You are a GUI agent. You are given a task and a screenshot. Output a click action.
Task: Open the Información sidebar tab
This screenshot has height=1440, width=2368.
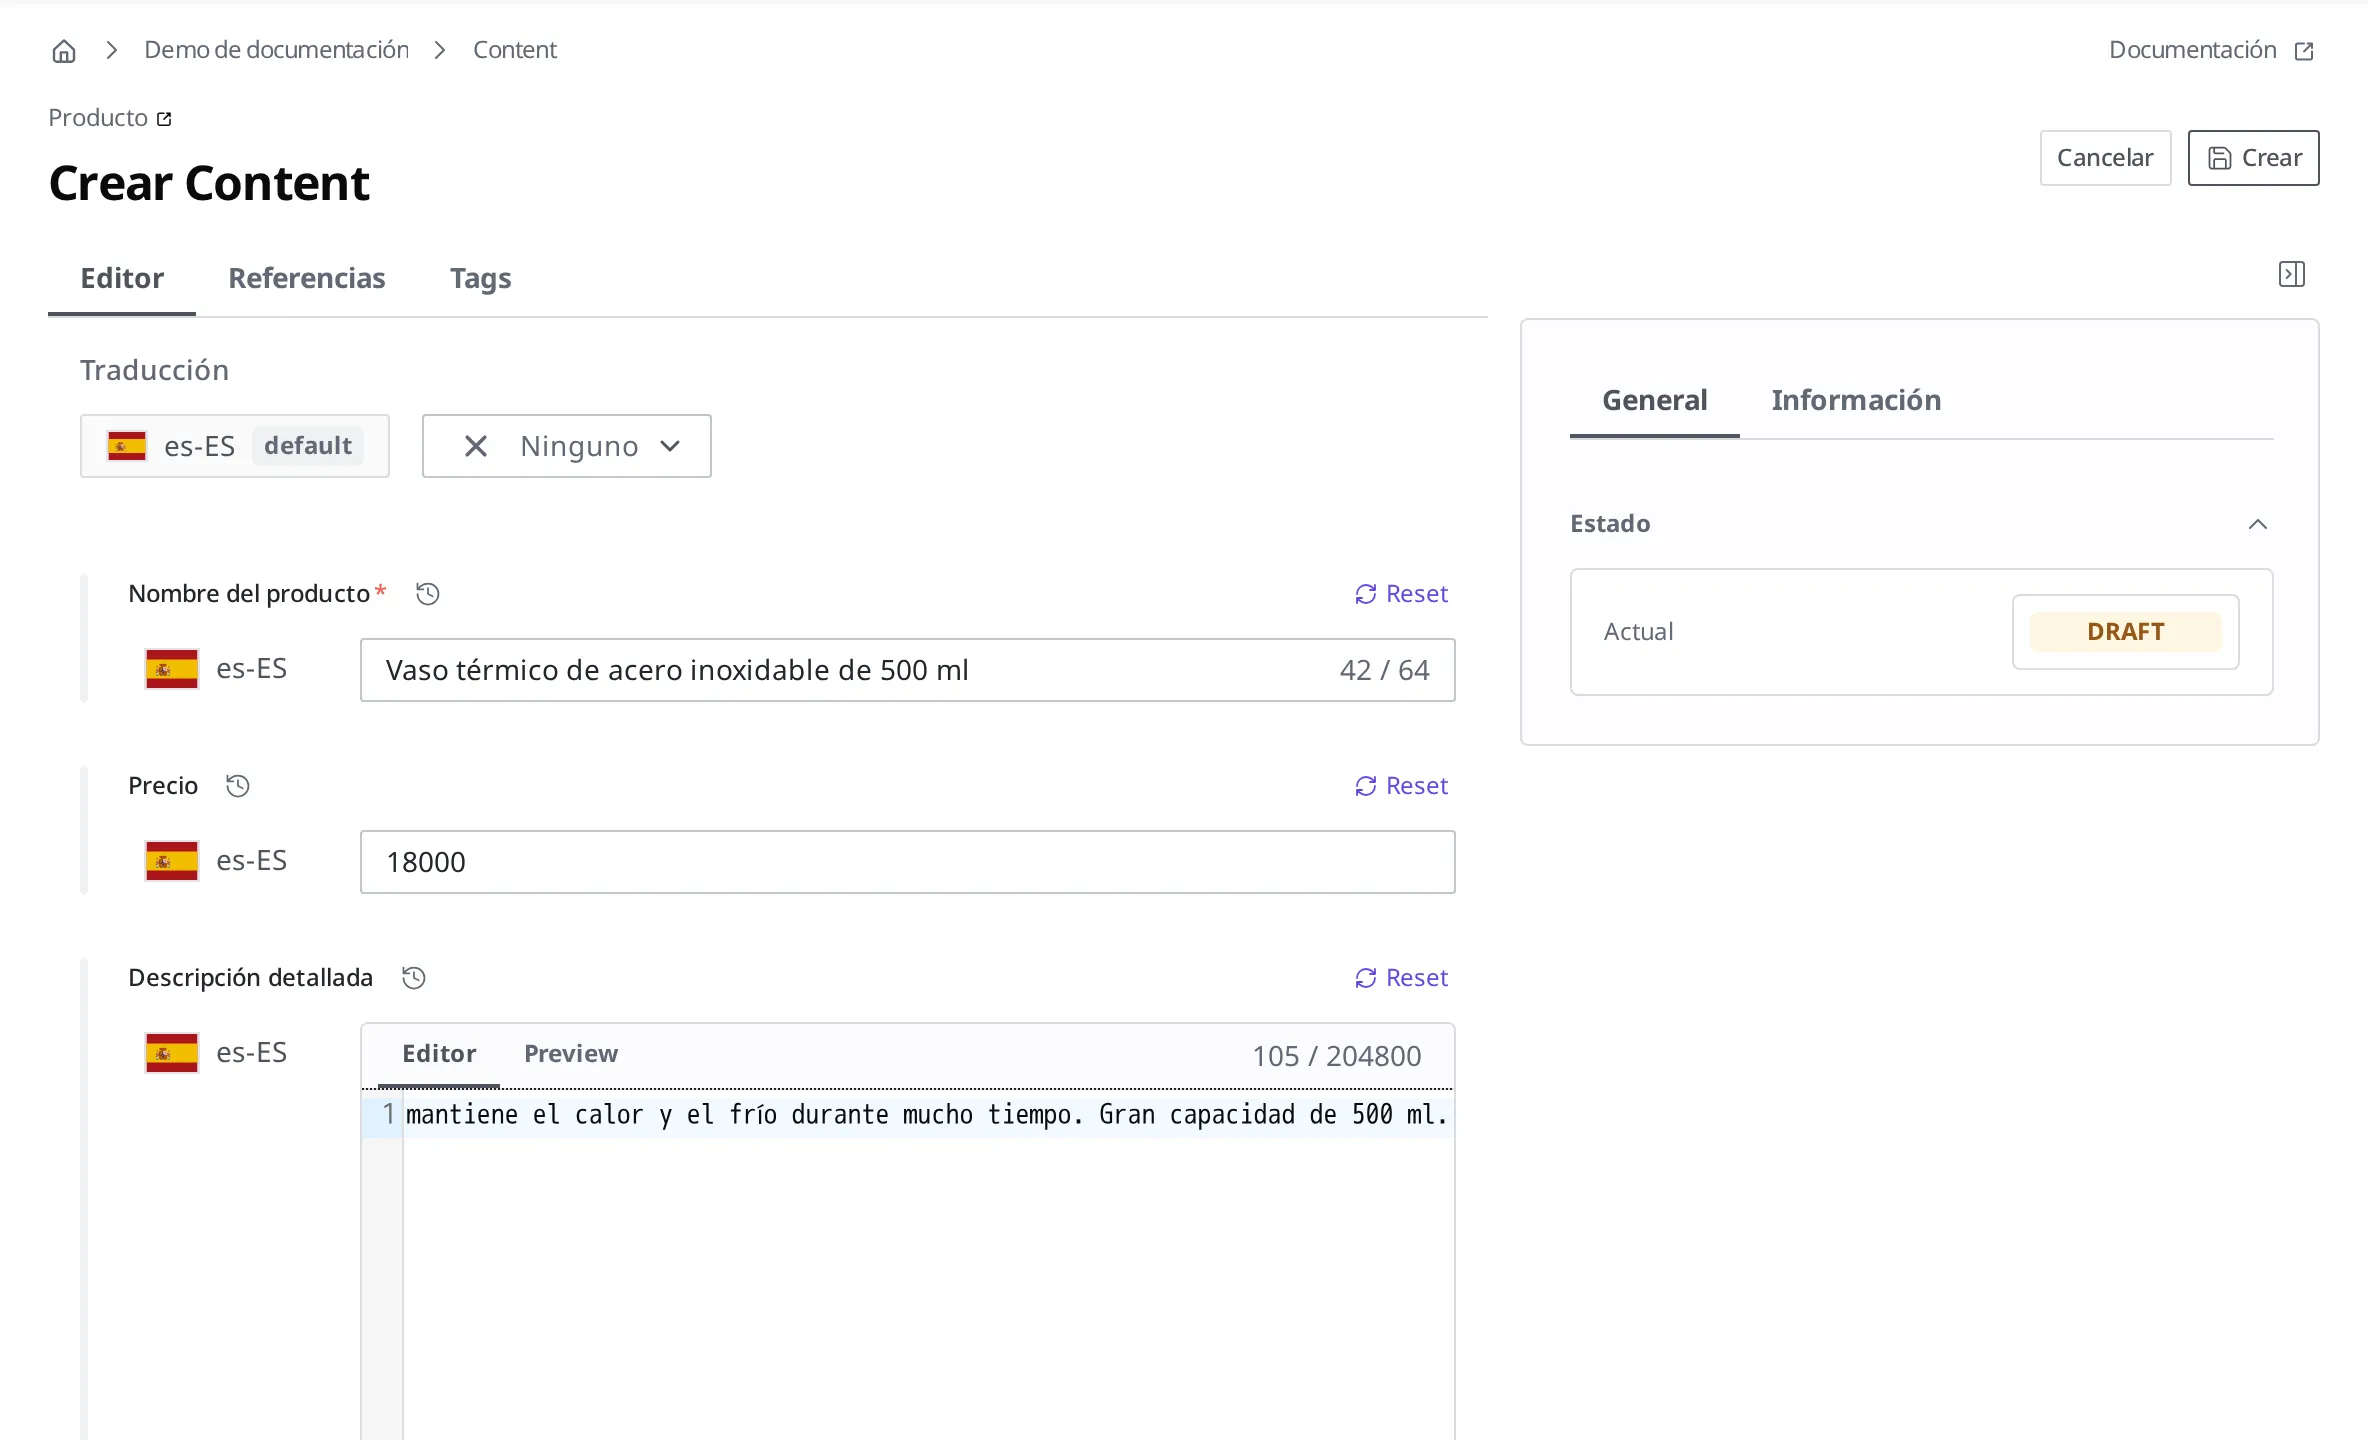pyautogui.click(x=1856, y=400)
